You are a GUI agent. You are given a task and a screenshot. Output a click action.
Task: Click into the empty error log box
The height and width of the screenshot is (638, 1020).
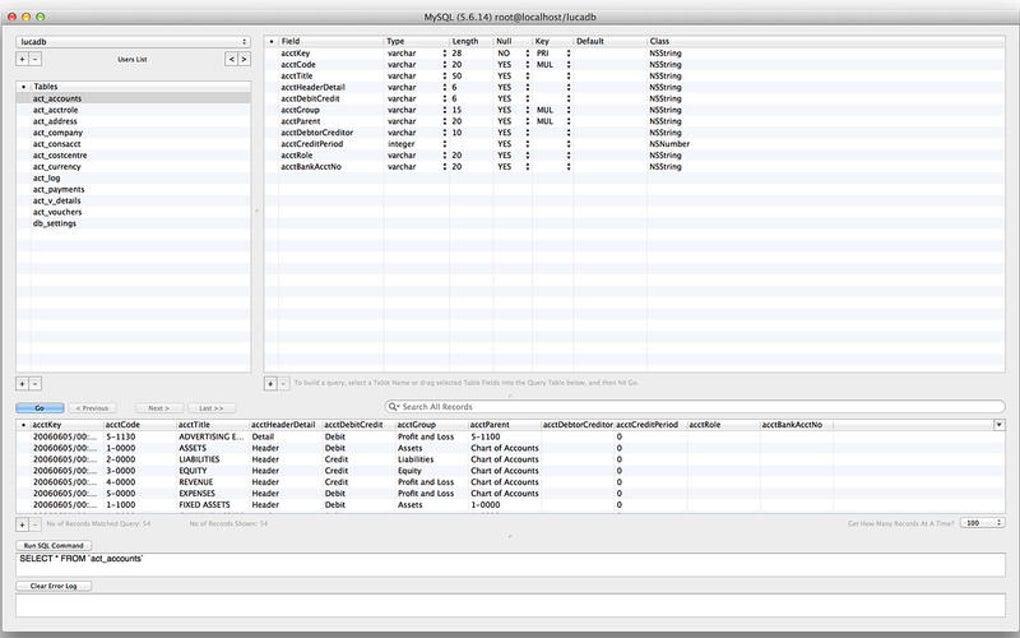(511, 605)
